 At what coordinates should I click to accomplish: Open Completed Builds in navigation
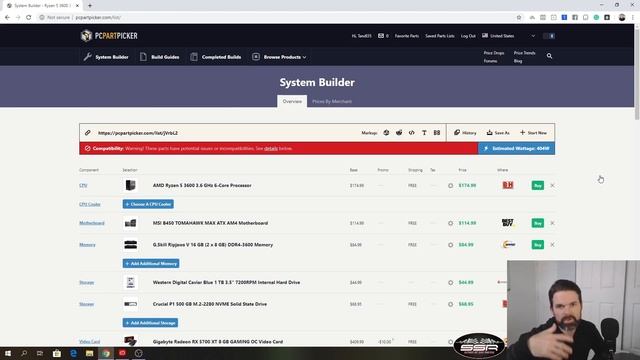coord(216,57)
